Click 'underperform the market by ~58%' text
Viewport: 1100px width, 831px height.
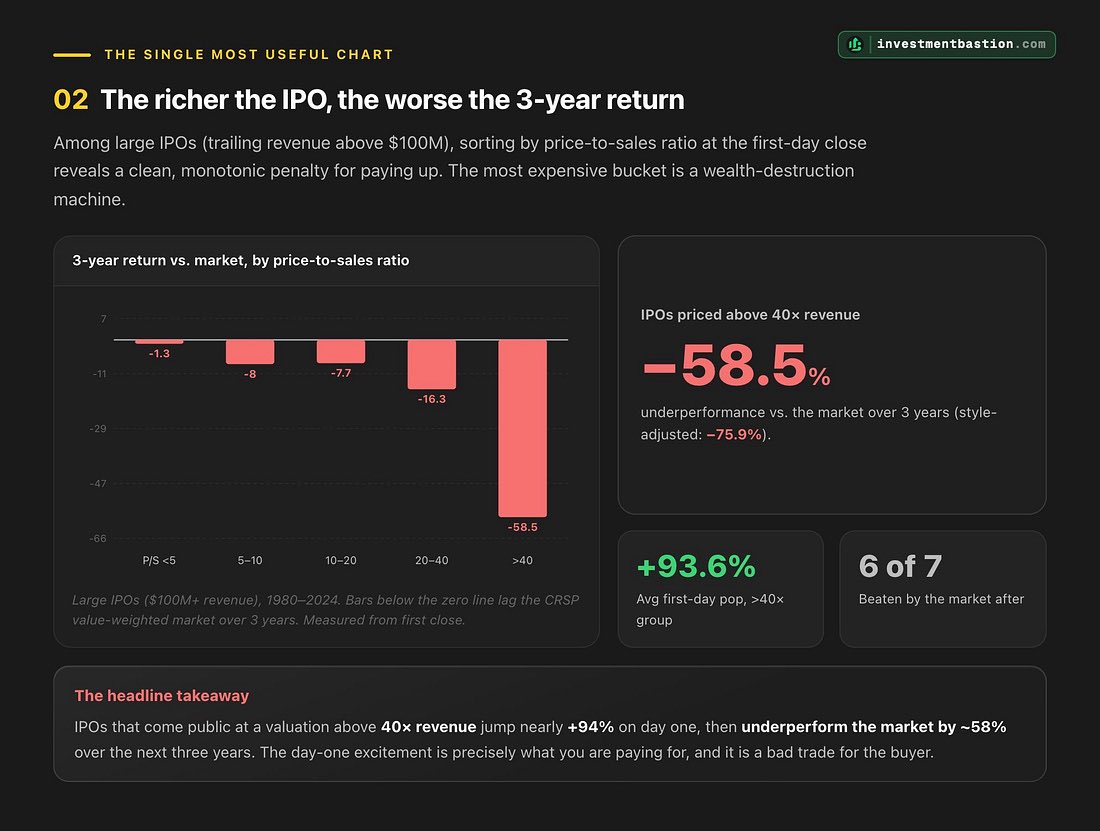(874, 727)
